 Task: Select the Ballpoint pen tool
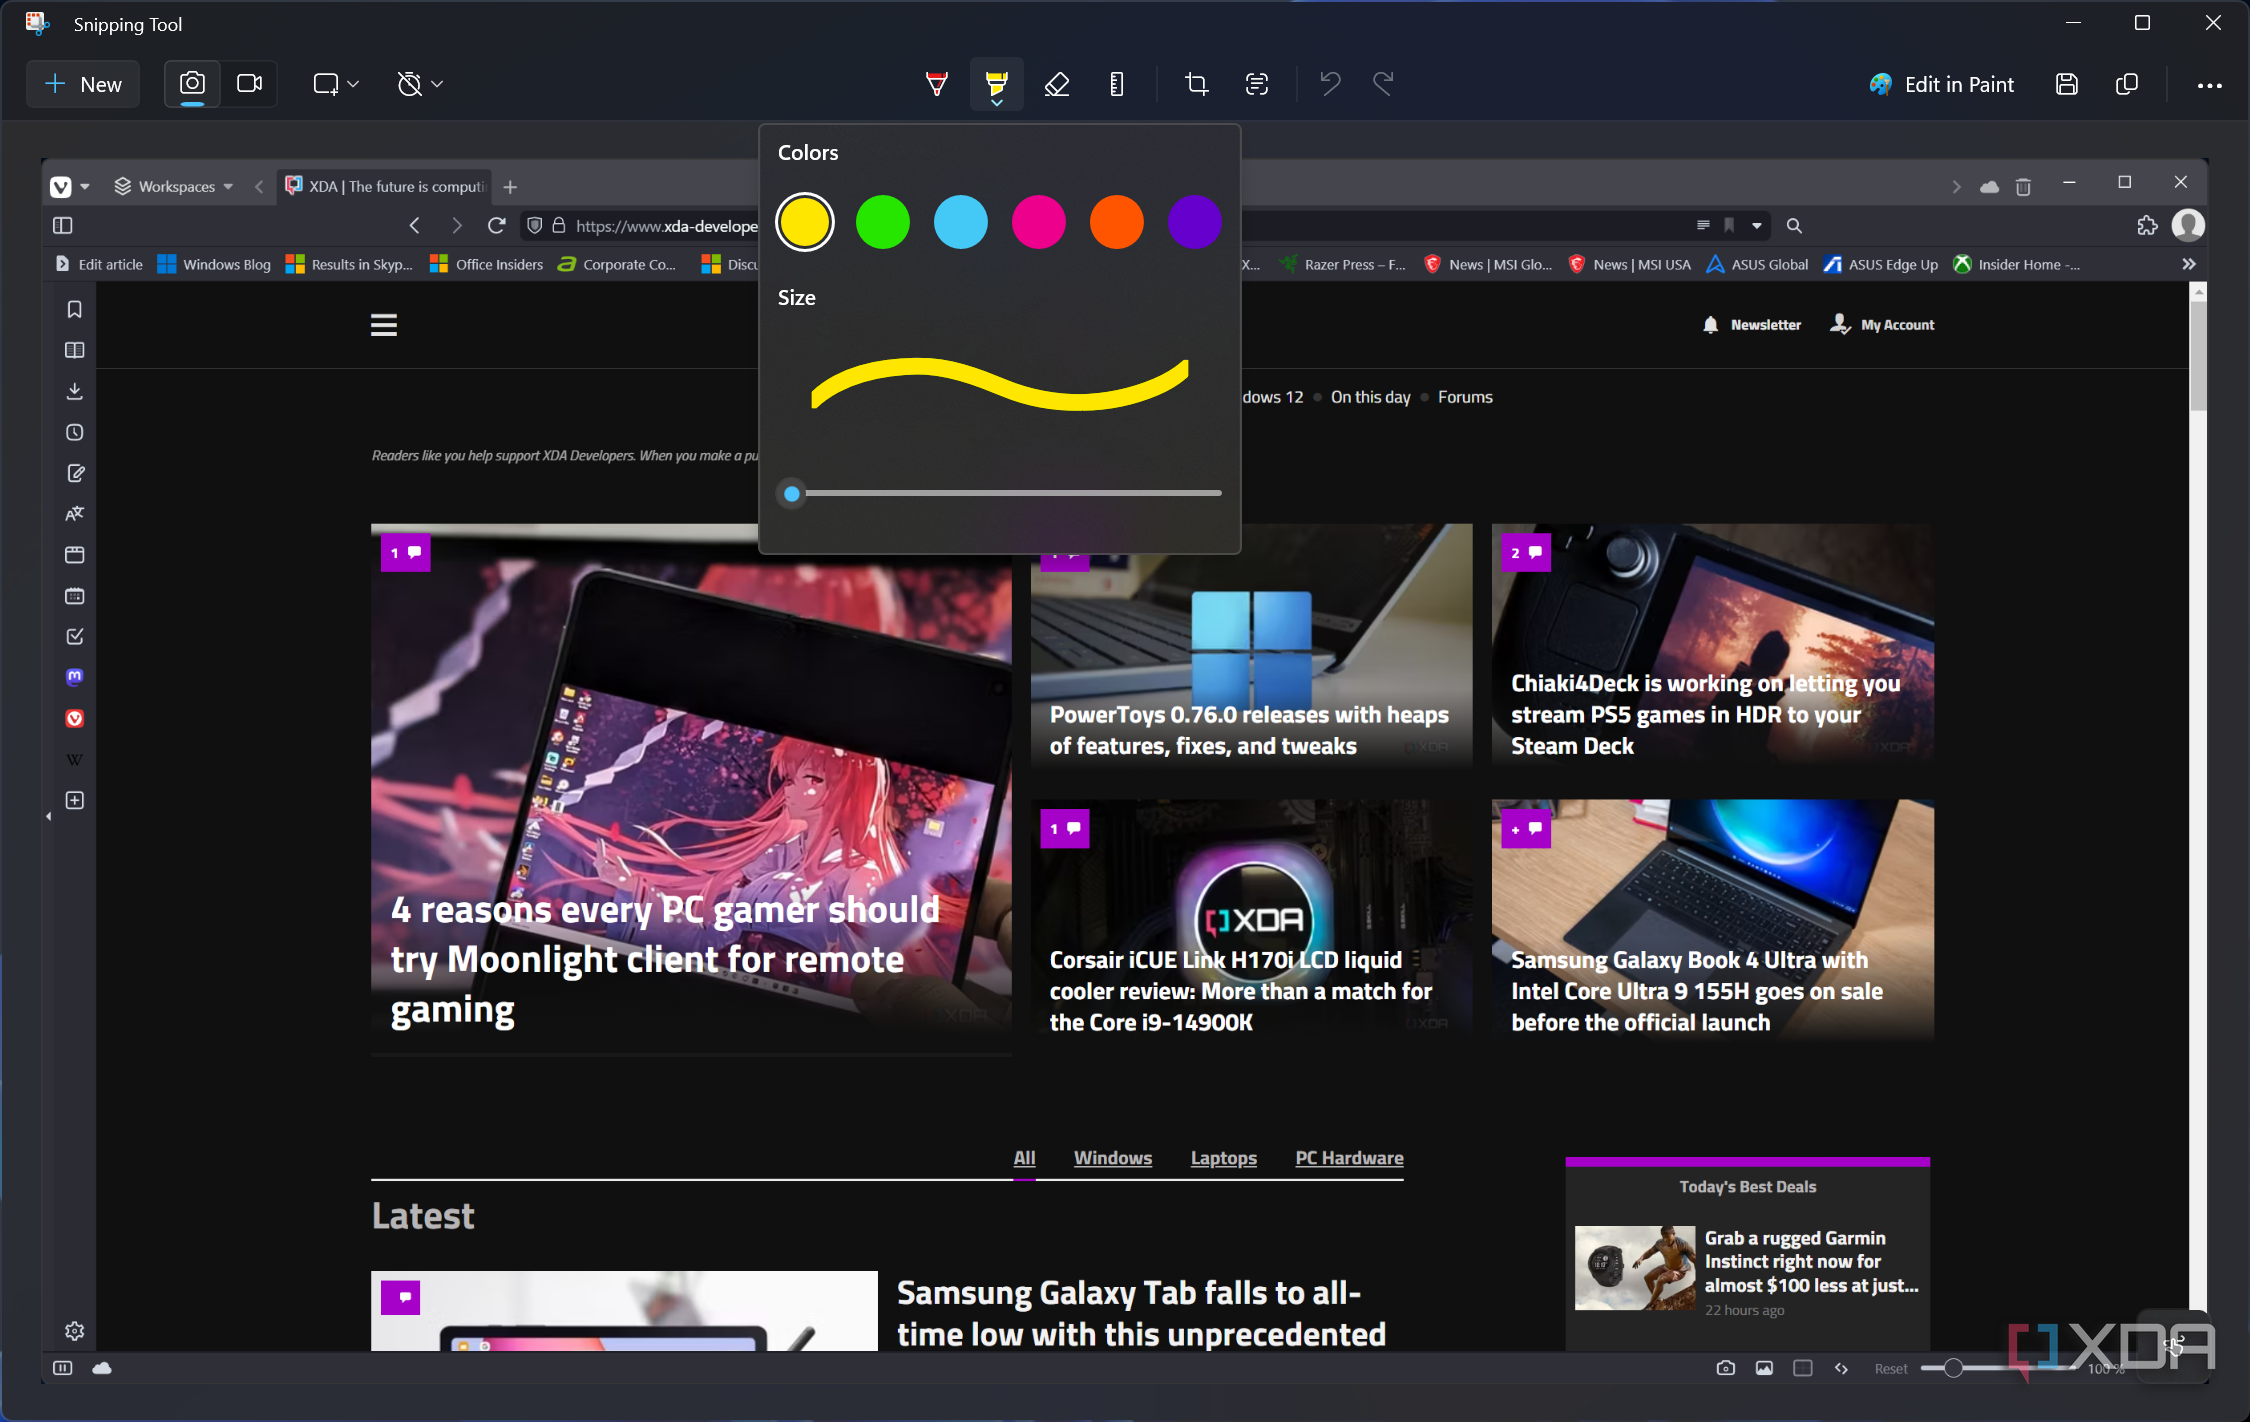tap(936, 84)
